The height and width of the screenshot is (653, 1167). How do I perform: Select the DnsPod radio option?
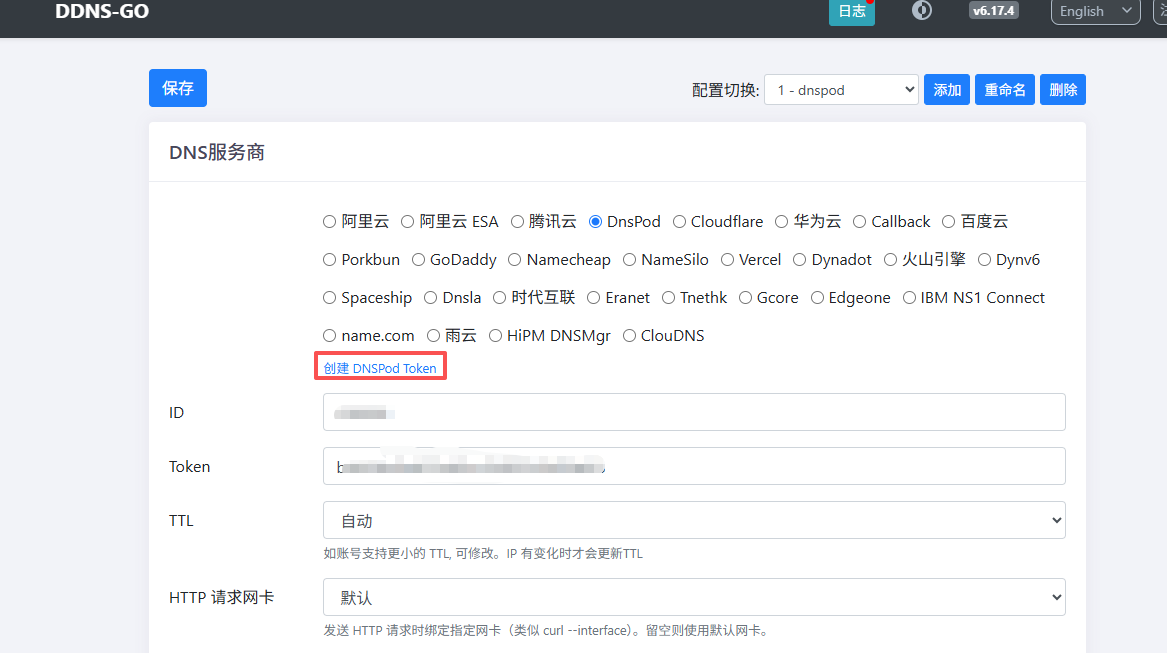pyautogui.click(x=595, y=222)
